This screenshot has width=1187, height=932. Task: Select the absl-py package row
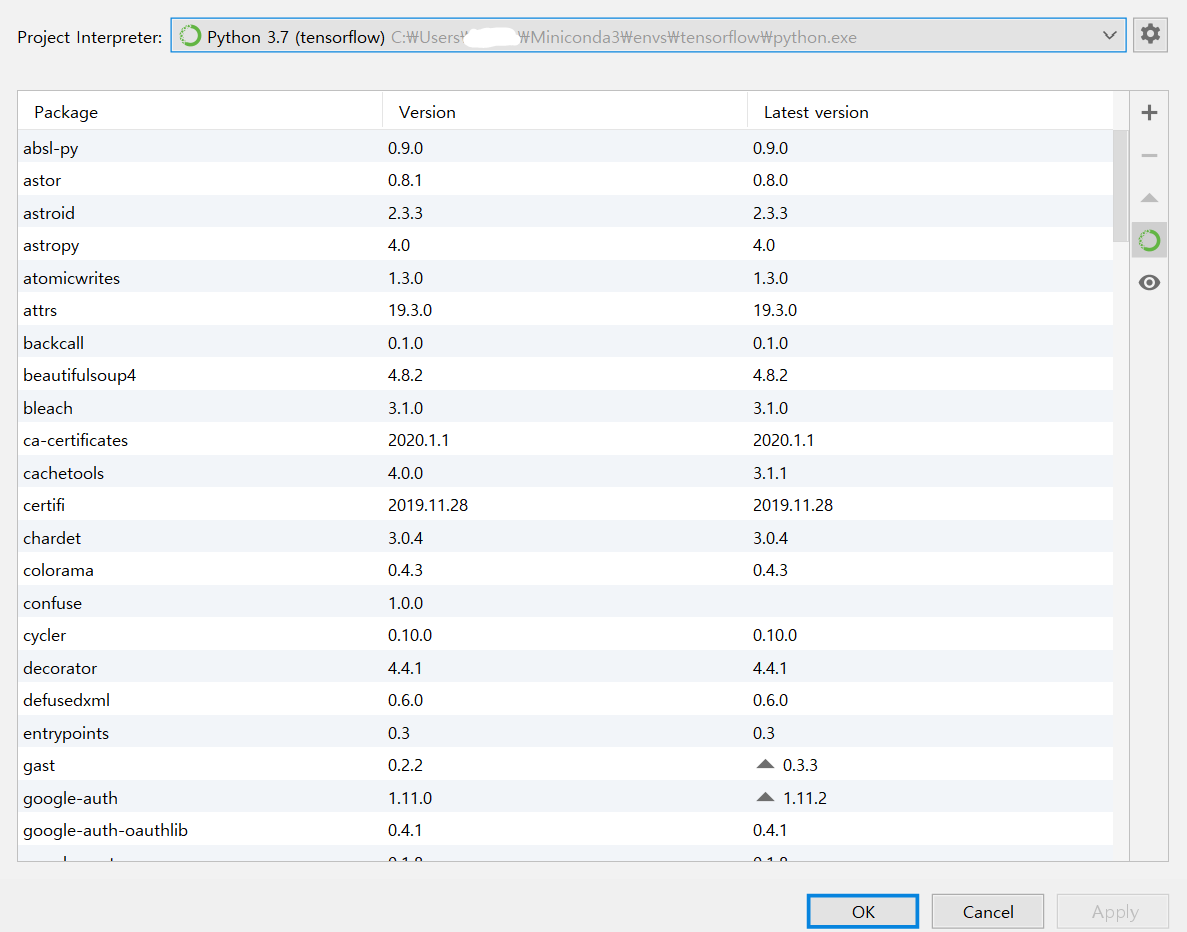(565, 148)
